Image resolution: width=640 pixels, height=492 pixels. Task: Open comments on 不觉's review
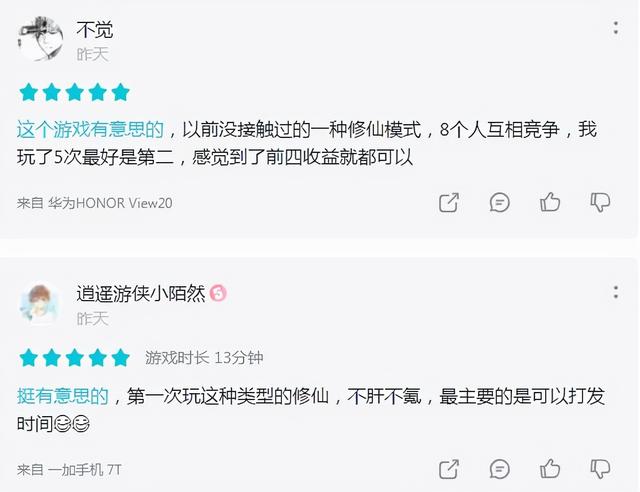pyautogui.click(x=500, y=202)
